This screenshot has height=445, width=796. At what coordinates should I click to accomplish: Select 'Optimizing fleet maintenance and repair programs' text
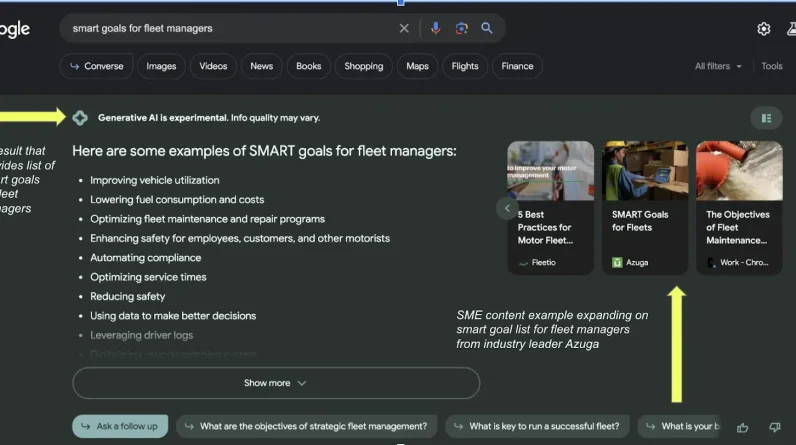(x=208, y=219)
